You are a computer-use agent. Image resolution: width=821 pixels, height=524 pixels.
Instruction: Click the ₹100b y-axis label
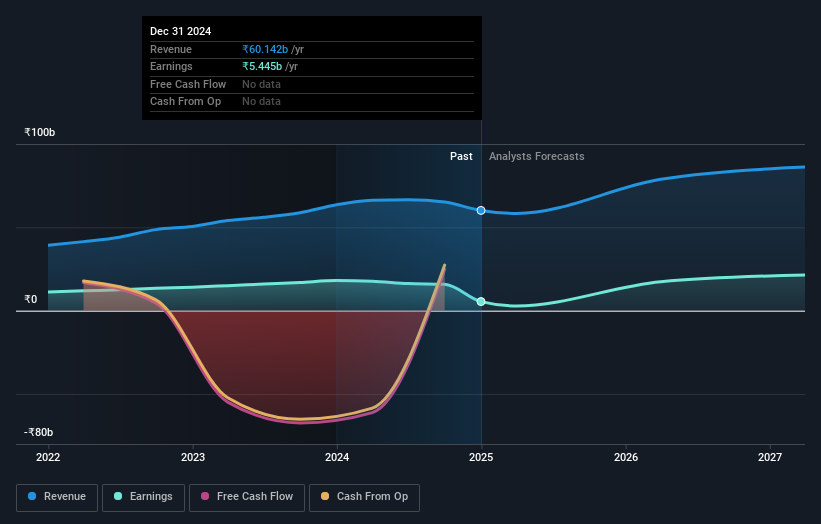click(39, 132)
